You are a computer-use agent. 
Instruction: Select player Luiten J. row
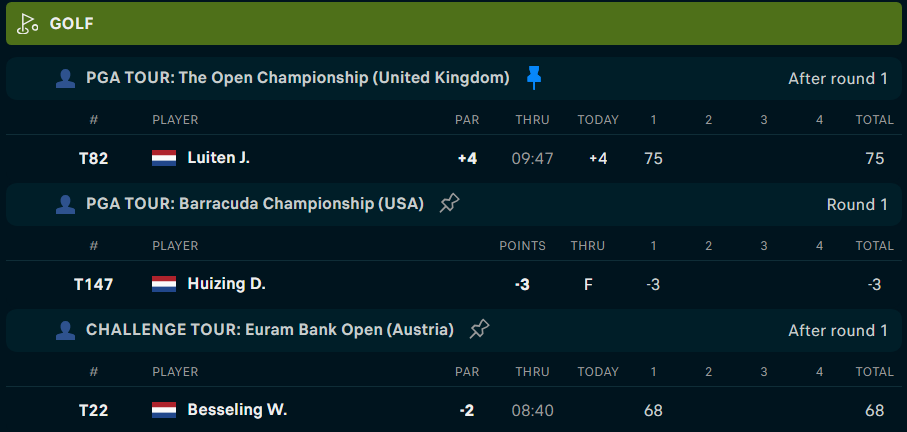click(454, 158)
